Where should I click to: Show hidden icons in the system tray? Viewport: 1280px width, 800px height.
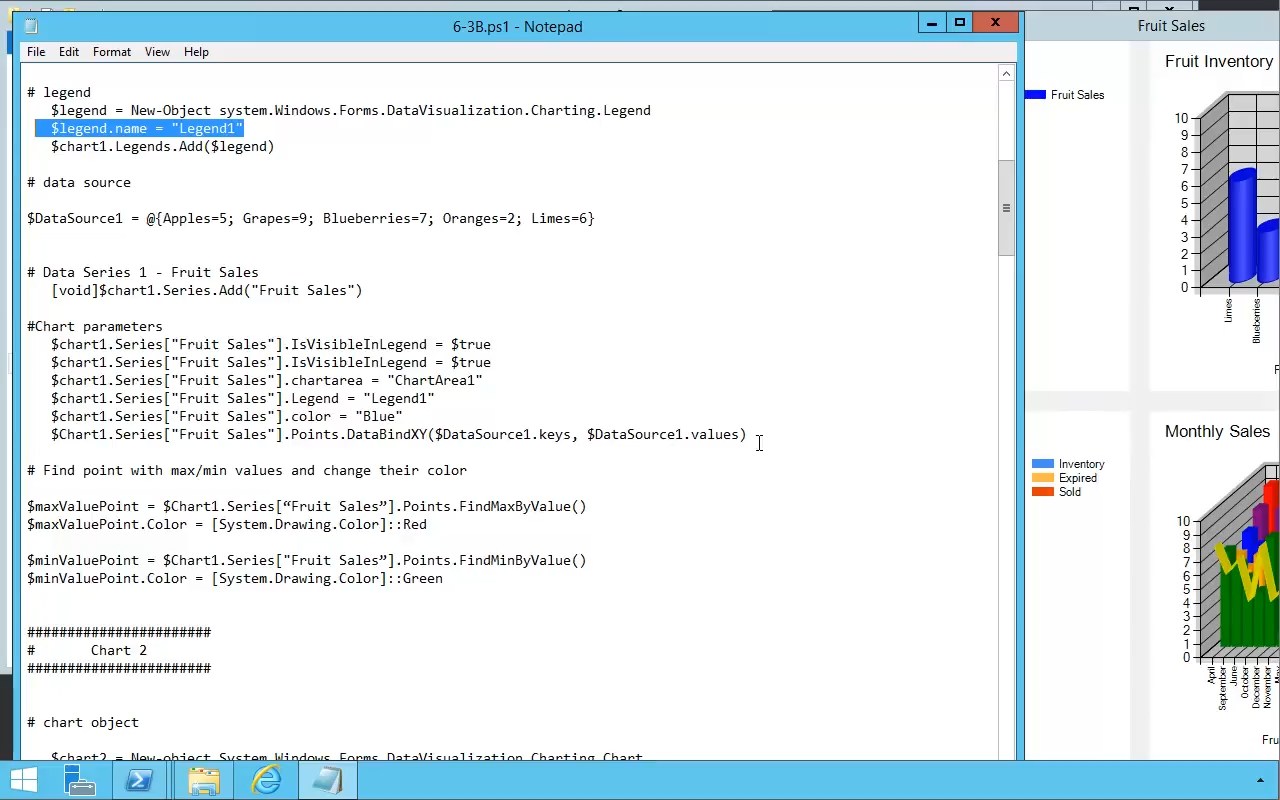[1260, 780]
